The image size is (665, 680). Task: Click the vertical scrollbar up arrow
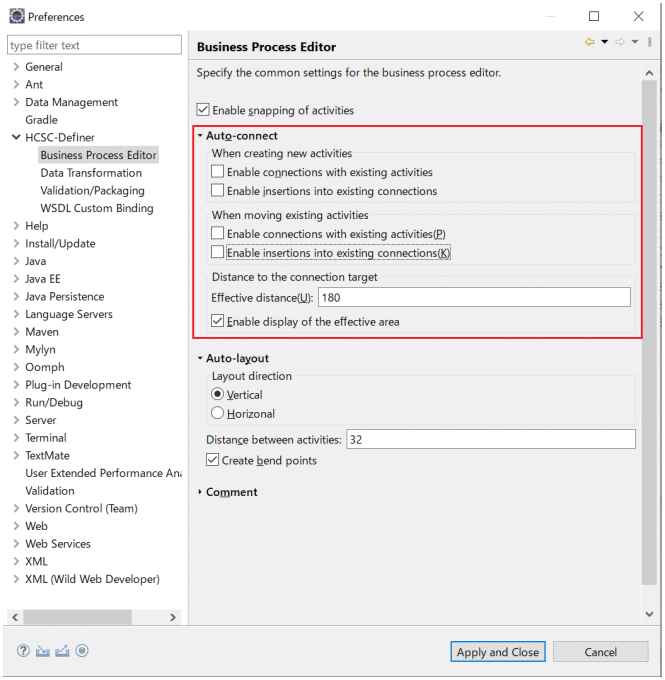(649, 73)
